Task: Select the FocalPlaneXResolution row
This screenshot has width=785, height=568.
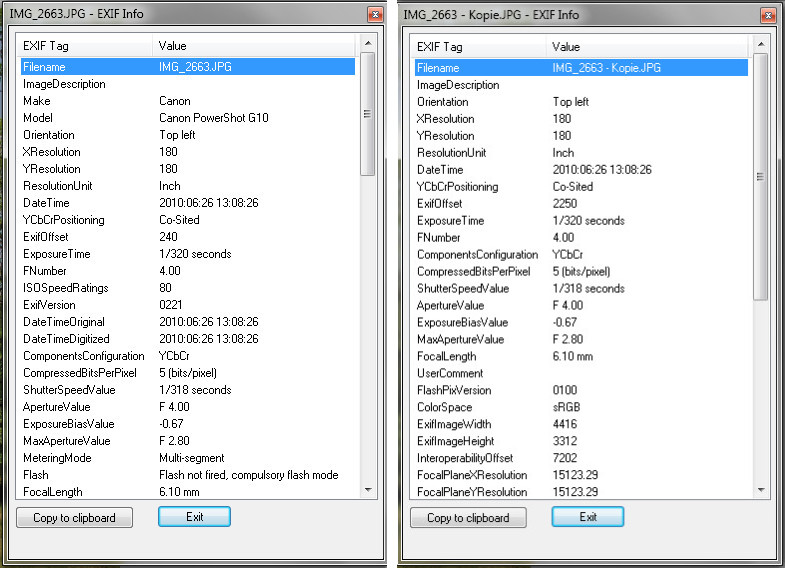Action: click(581, 475)
